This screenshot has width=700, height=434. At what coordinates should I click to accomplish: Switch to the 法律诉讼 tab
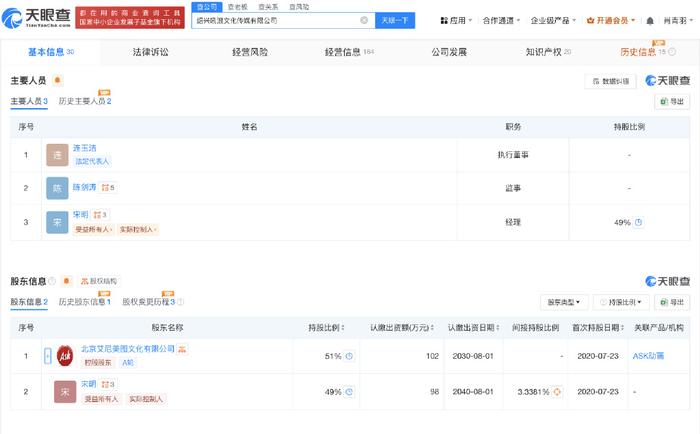(x=151, y=51)
